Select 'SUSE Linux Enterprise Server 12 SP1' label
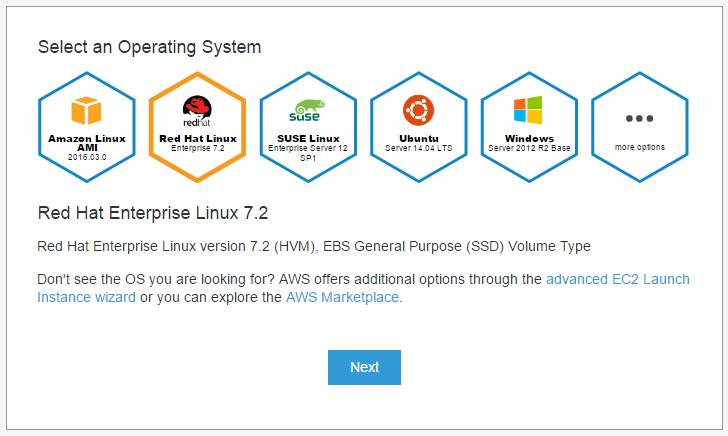 (x=308, y=148)
